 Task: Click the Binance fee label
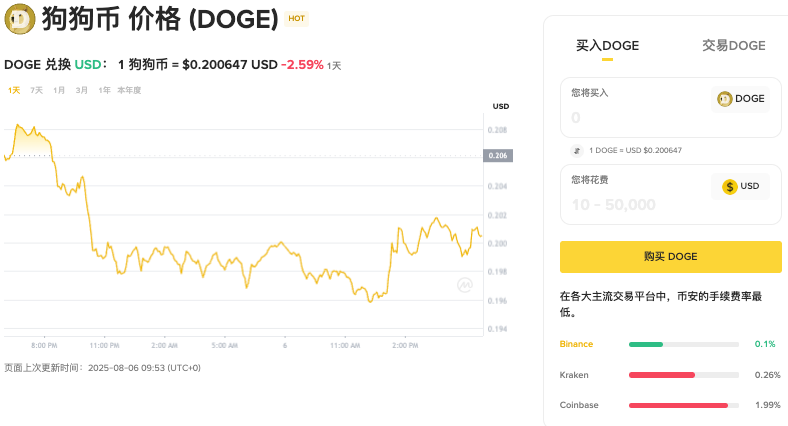(576, 344)
